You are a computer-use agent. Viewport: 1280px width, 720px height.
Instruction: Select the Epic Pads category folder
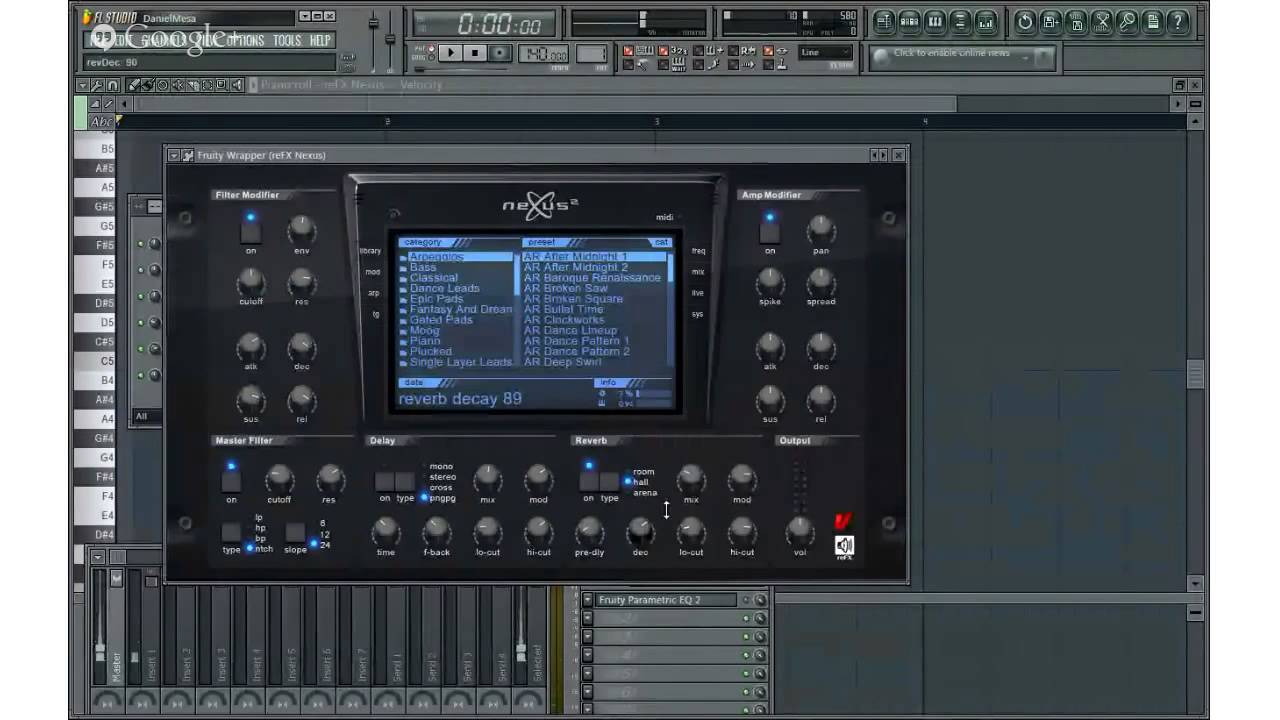436,299
